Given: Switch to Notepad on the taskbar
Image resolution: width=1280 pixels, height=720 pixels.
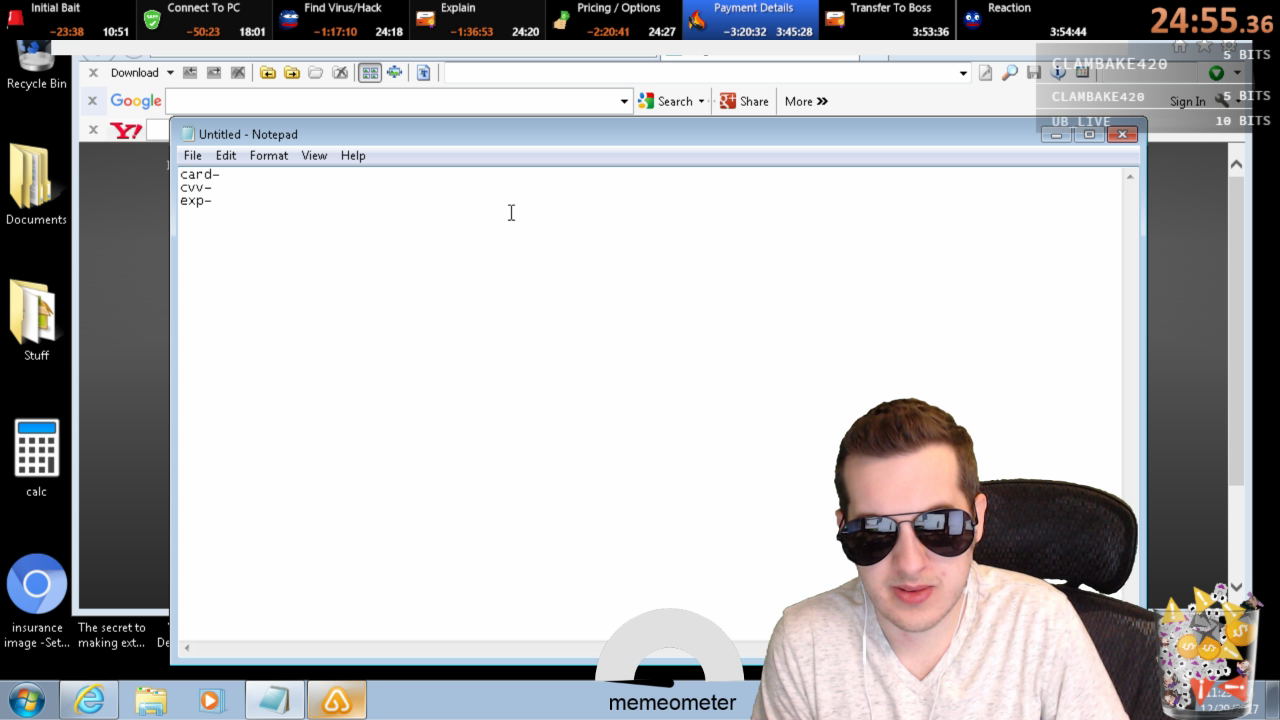Looking at the screenshot, I should click(x=274, y=701).
